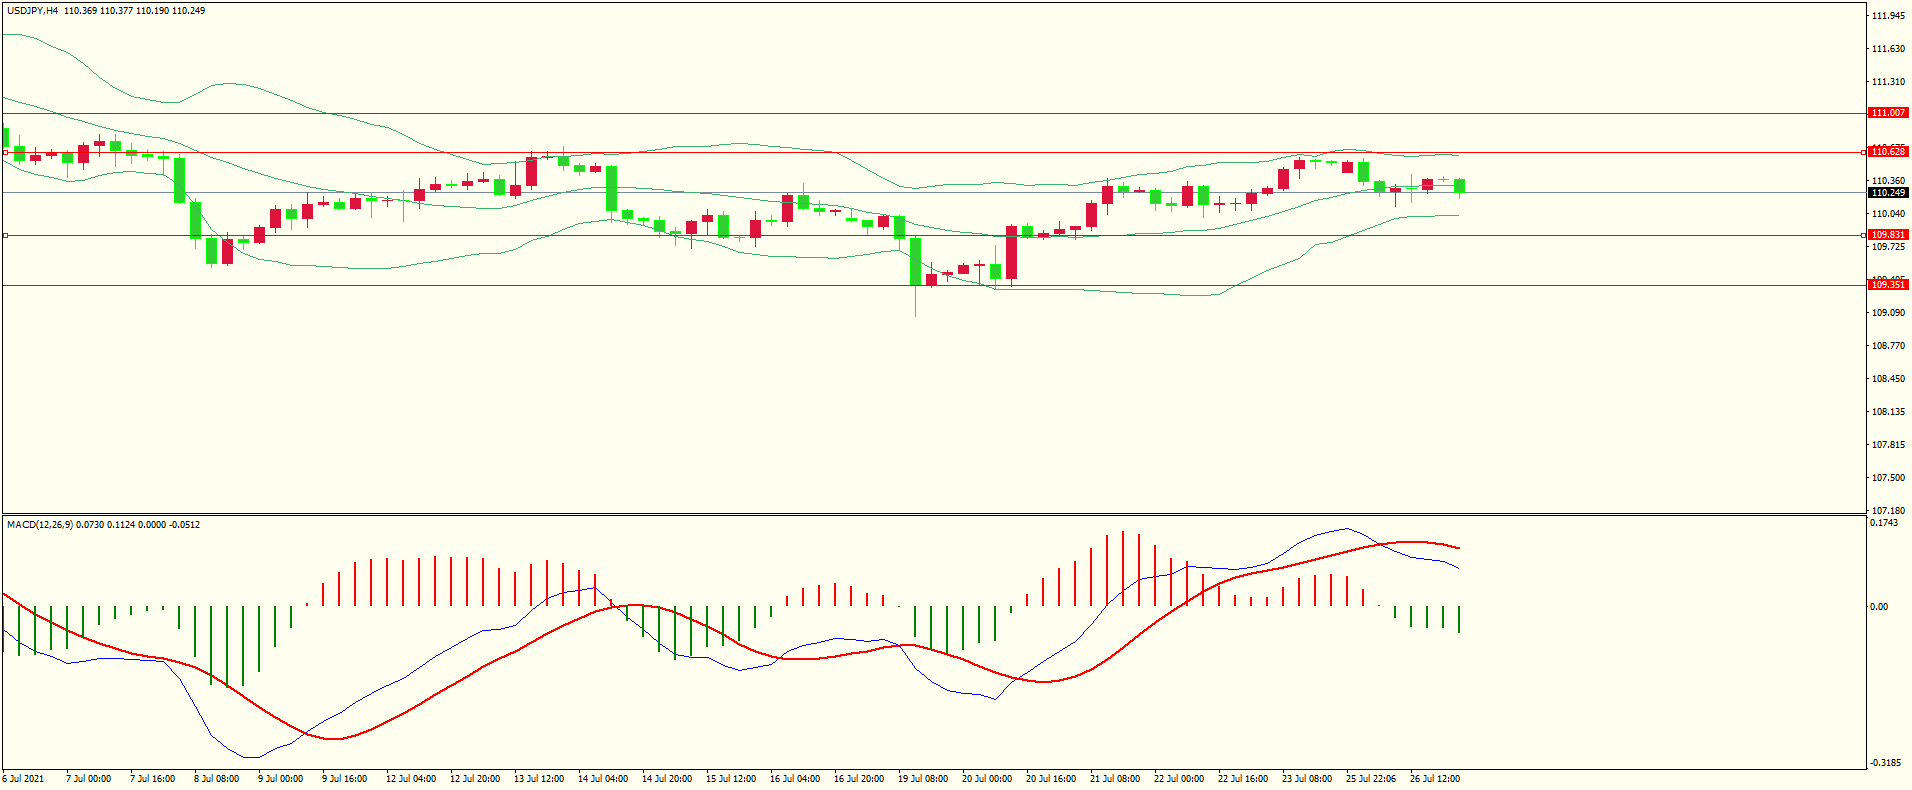Select the rightmost green candle on the chart
The width and height of the screenshot is (1912, 790).
click(x=1460, y=186)
